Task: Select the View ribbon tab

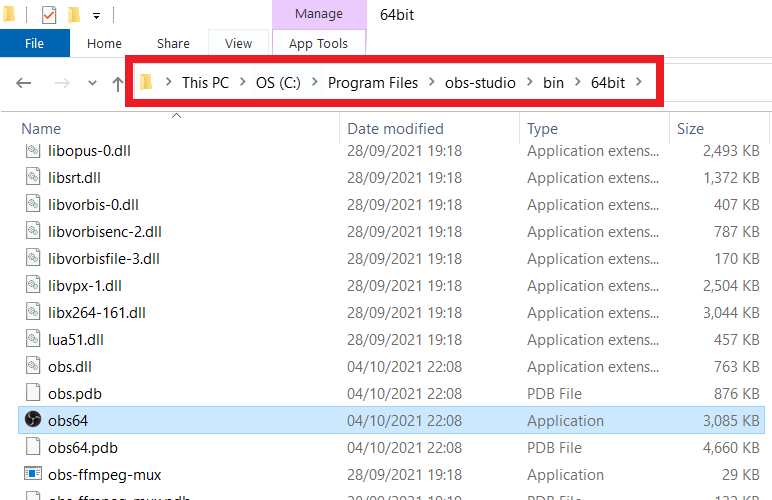Action: click(238, 43)
